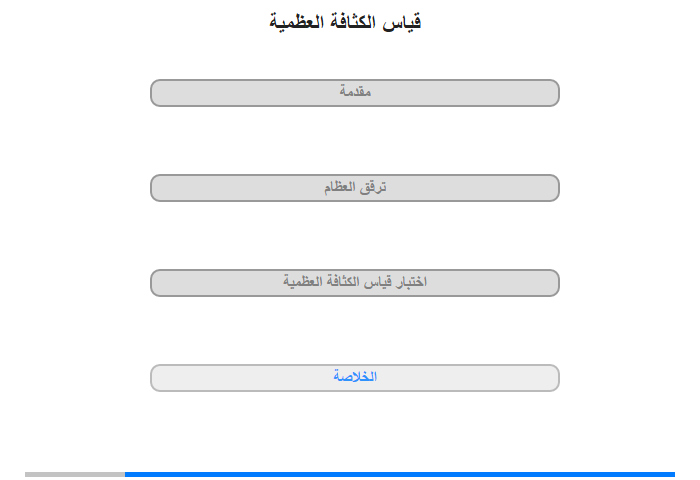The height and width of the screenshot is (480, 700).
Task: Click the الخلاصة blue text label
Action: tap(355, 376)
